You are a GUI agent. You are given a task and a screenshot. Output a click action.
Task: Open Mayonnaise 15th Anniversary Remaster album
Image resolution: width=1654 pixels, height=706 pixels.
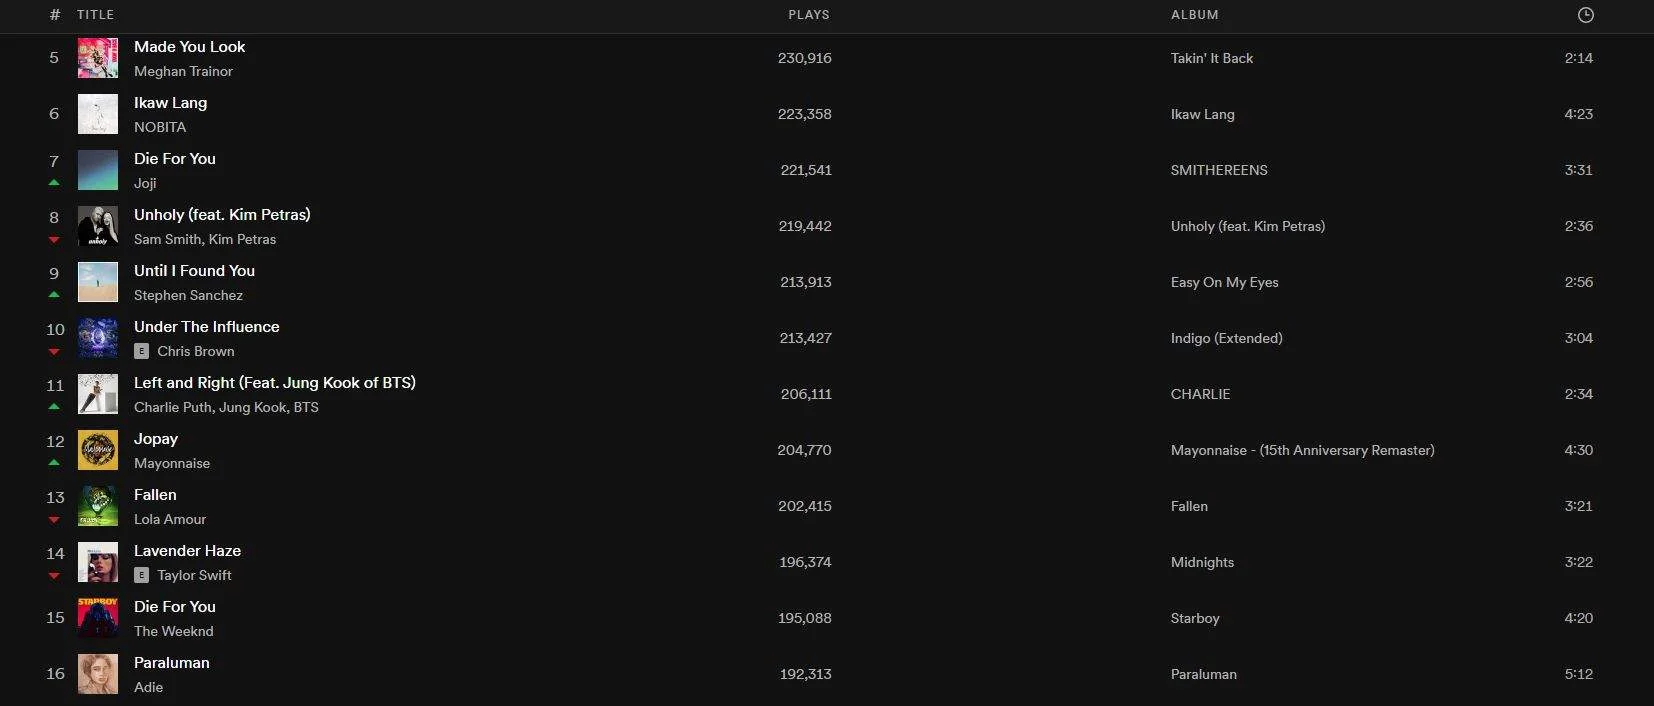pyautogui.click(x=1302, y=450)
